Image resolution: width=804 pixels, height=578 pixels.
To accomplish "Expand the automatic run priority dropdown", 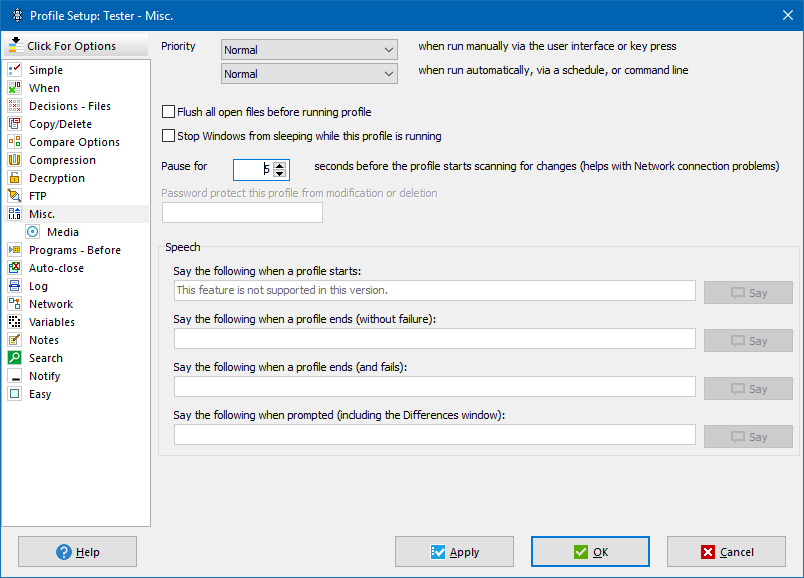I will coord(309,74).
